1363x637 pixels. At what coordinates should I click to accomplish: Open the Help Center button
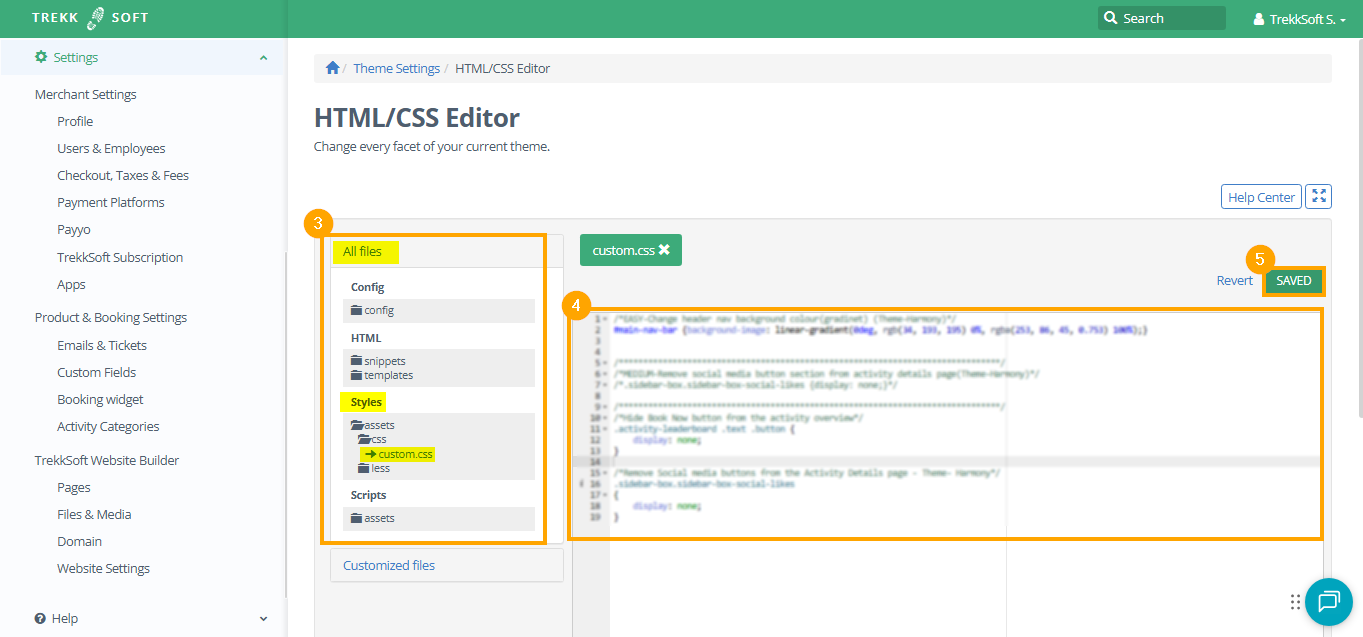pyautogui.click(x=1261, y=197)
